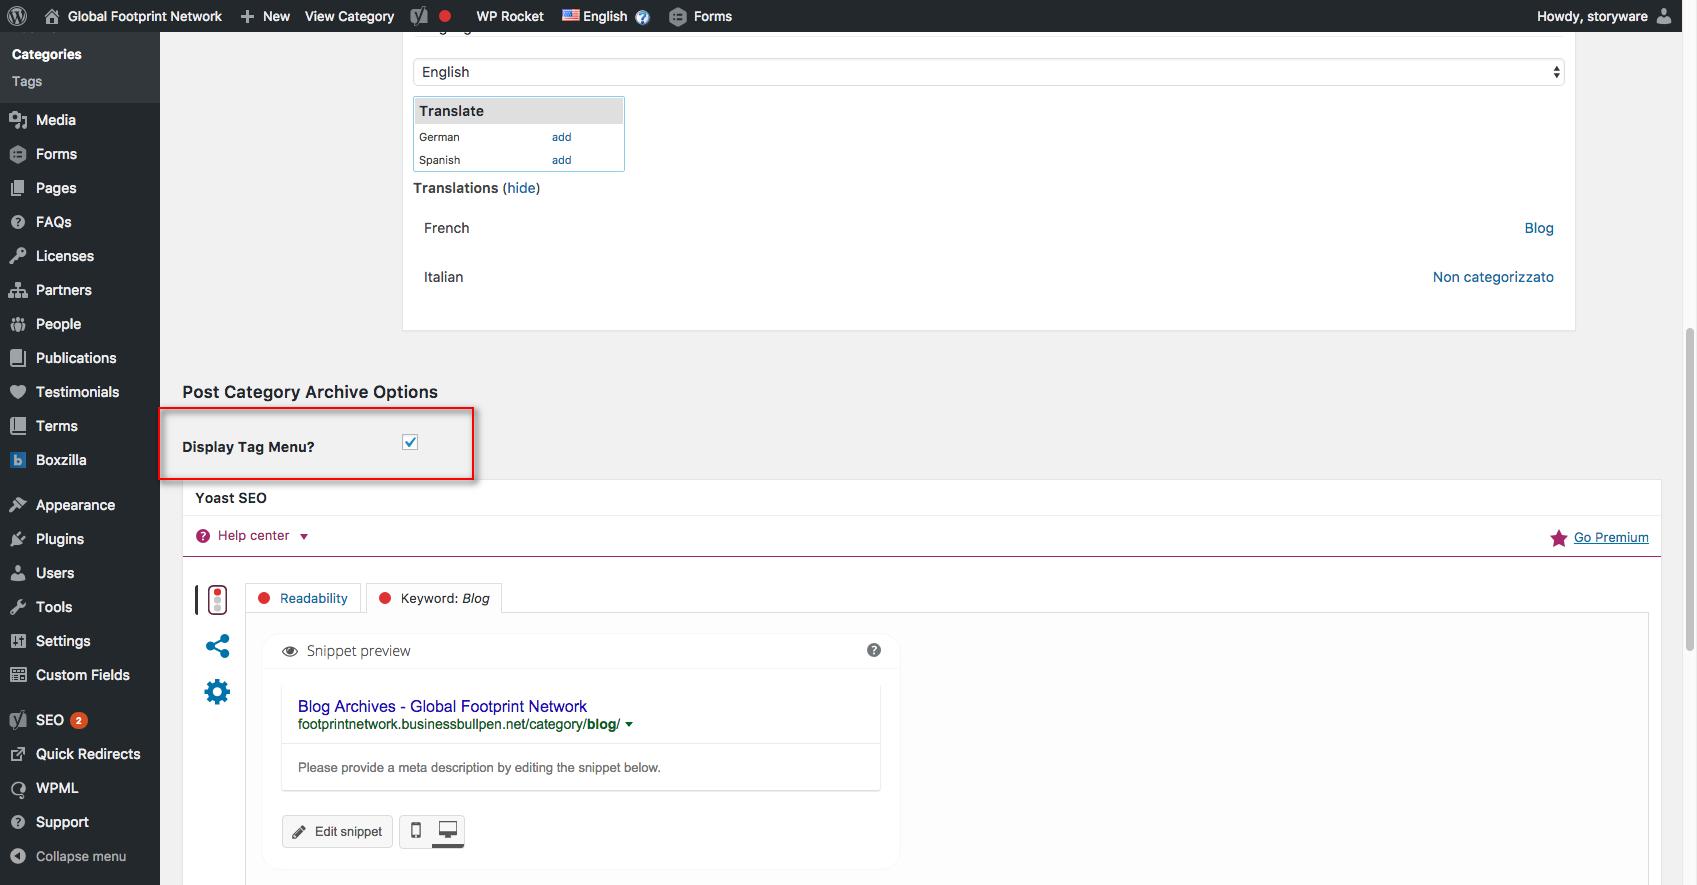This screenshot has width=1697, height=885.
Task: Open the French translation Blog link
Action: pyautogui.click(x=1539, y=228)
